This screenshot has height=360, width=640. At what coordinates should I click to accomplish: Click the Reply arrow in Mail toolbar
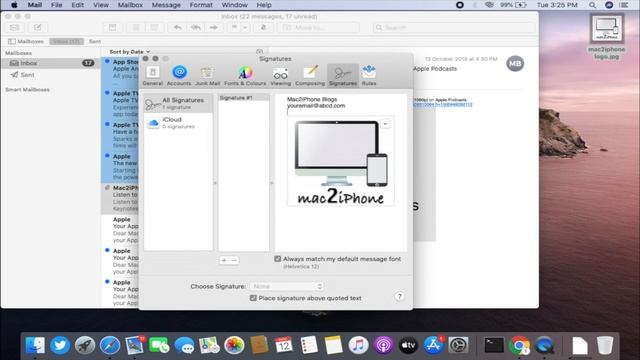(178, 27)
